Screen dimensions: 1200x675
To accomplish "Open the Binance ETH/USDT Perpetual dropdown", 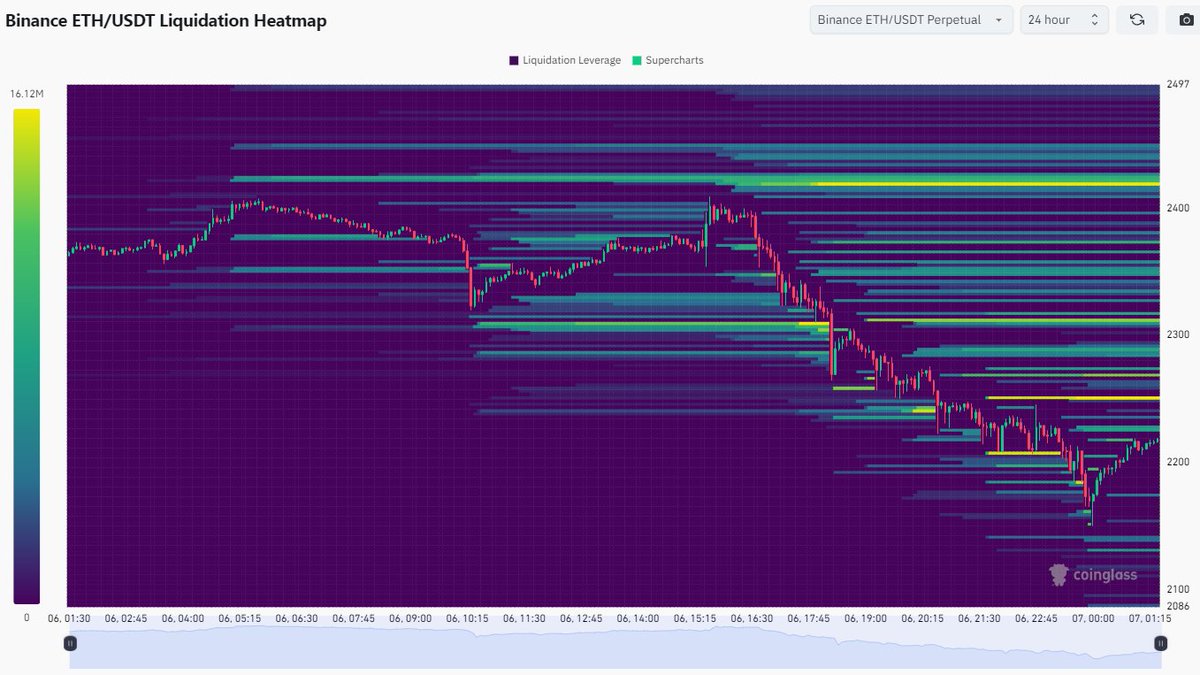I will (x=911, y=20).
